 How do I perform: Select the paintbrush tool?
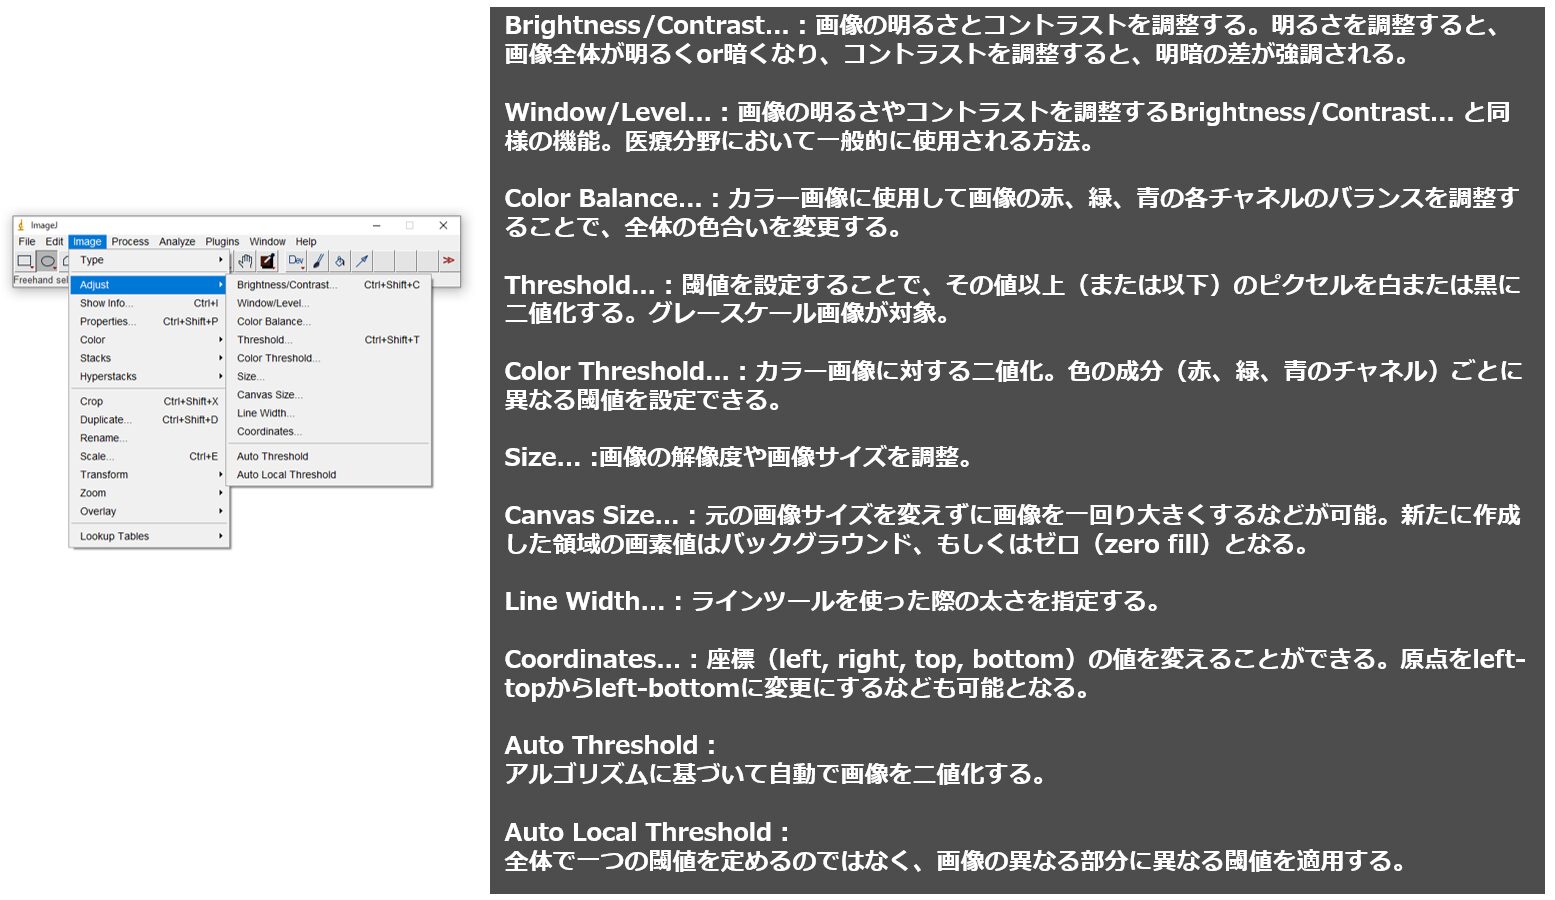[x=318, y=261]
